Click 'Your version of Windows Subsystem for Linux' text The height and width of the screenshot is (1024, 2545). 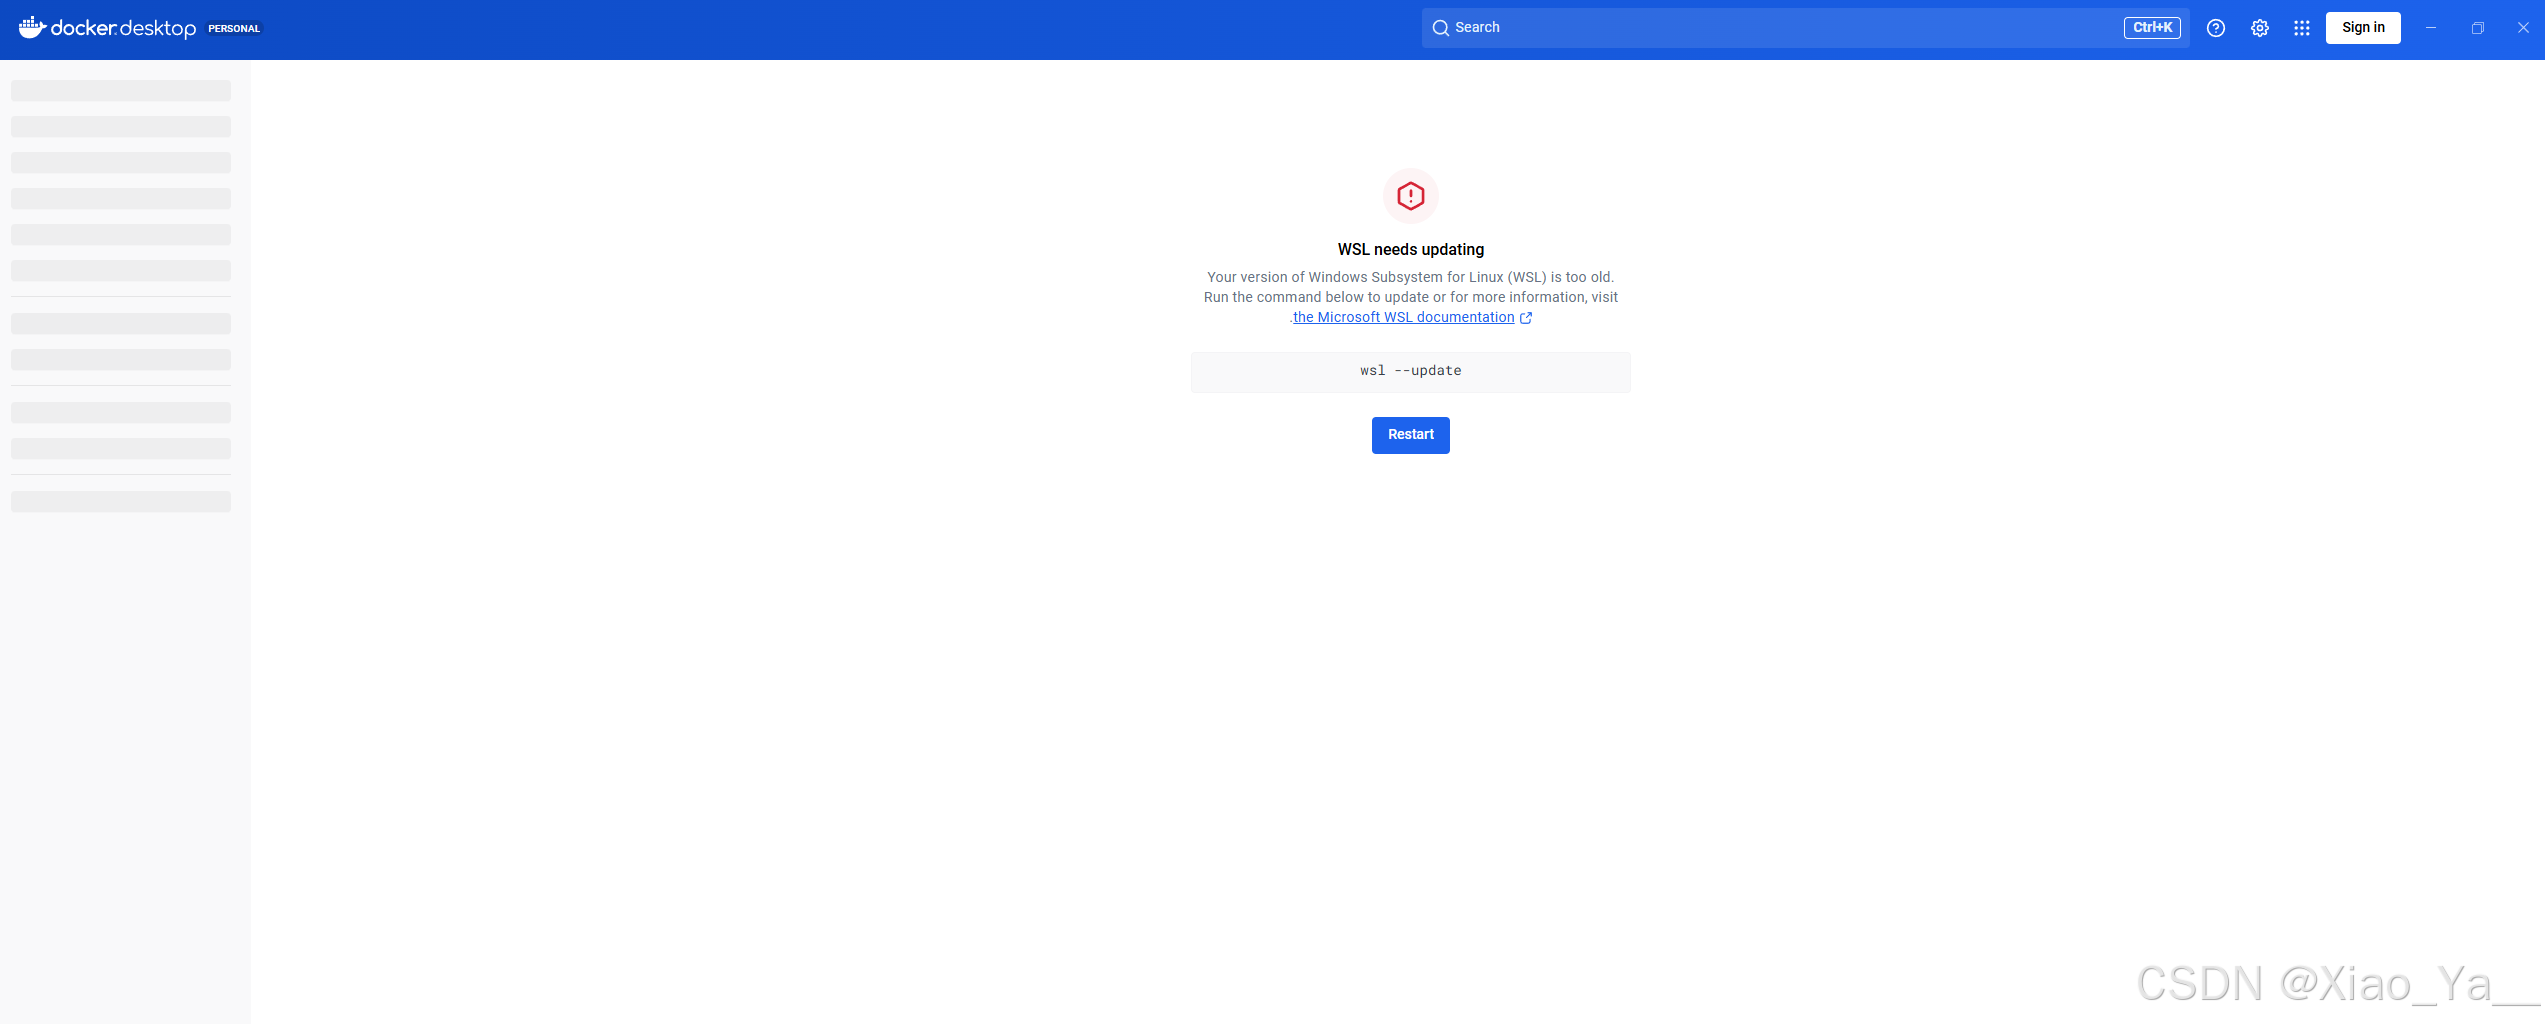pyautogui.click(x=1355, y=277)
